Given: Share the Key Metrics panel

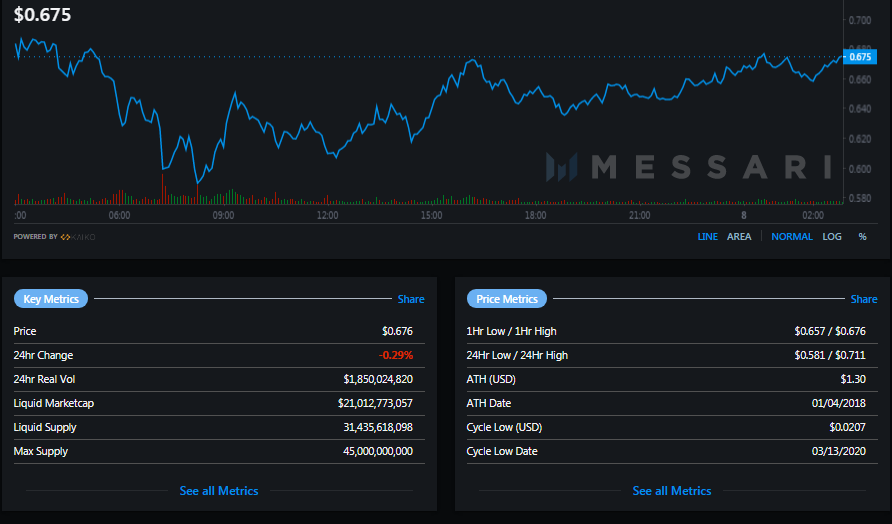Looking at the screenshot, I should coord(411,299).
